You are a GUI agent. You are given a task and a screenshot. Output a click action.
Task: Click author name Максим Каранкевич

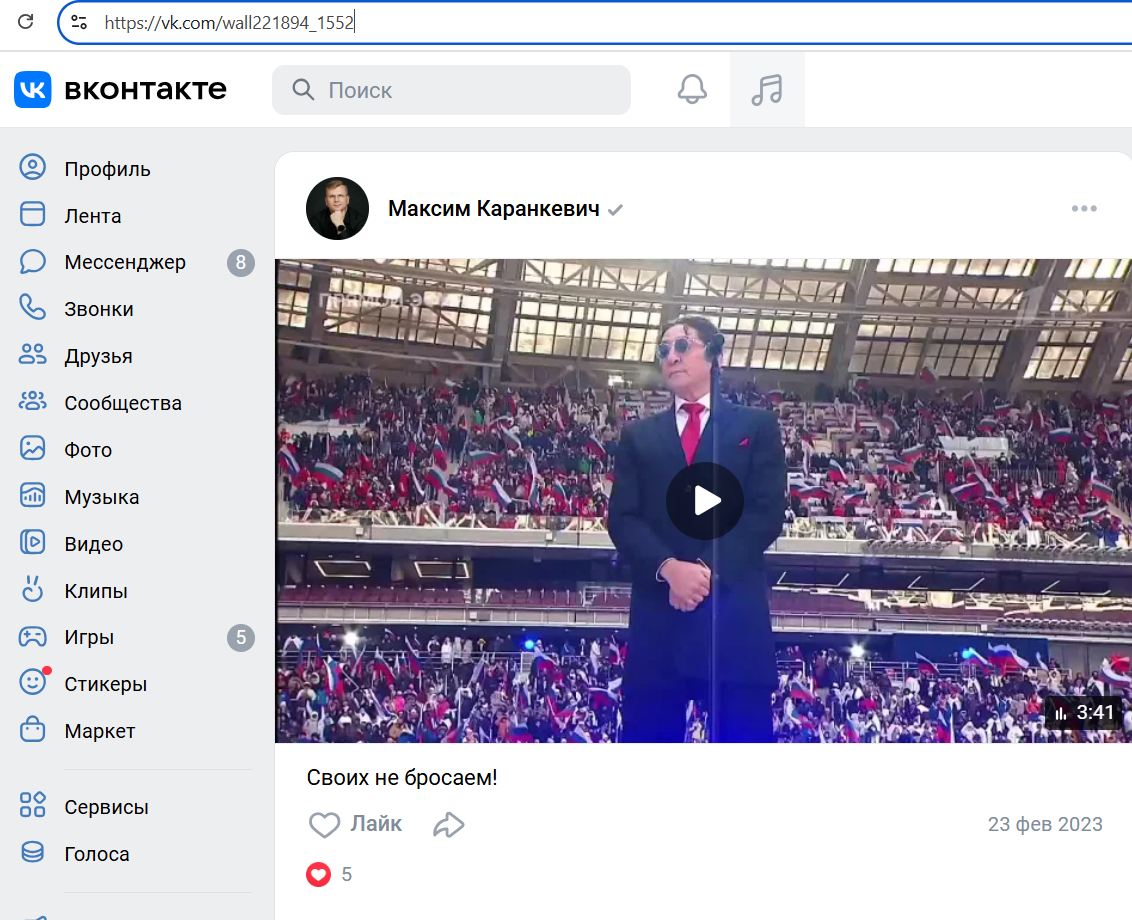pos(493,209)
